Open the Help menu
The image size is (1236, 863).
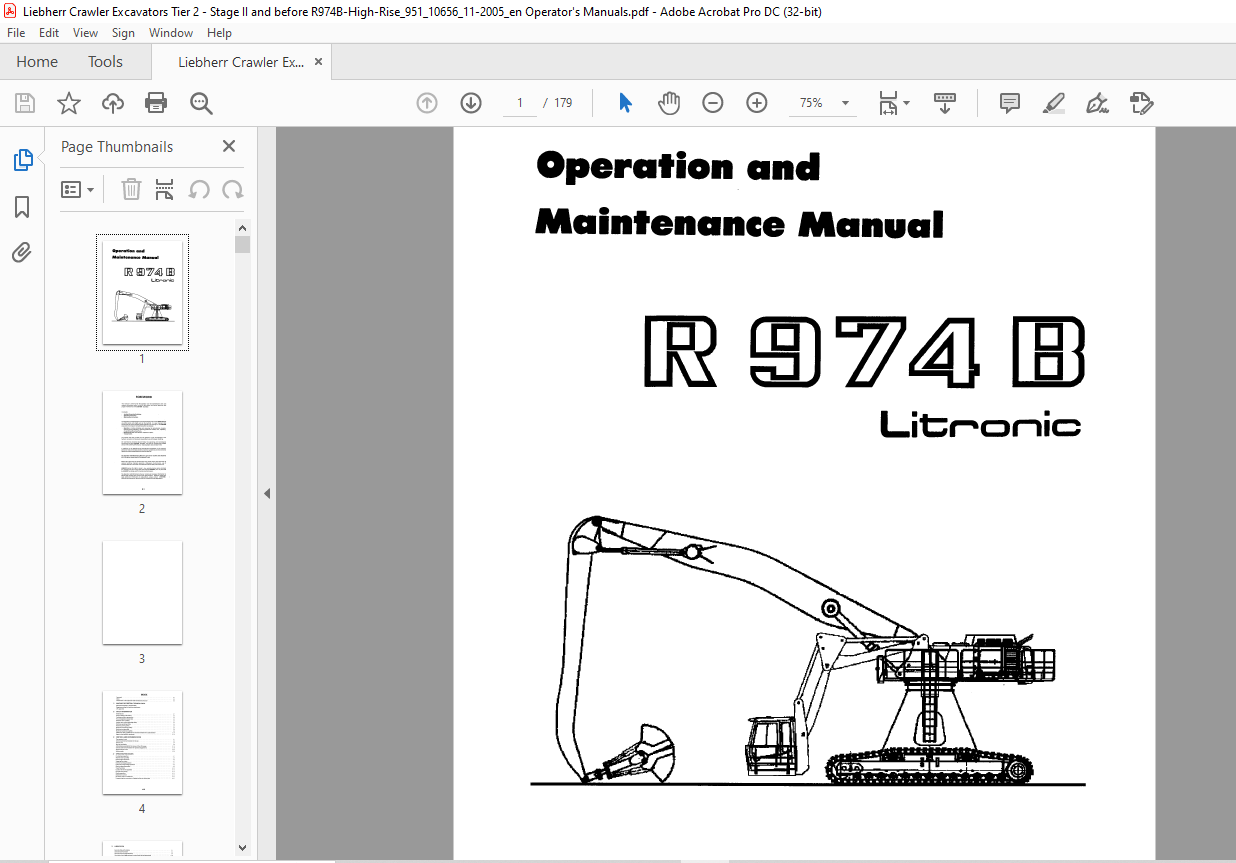[x=219, y=33]
